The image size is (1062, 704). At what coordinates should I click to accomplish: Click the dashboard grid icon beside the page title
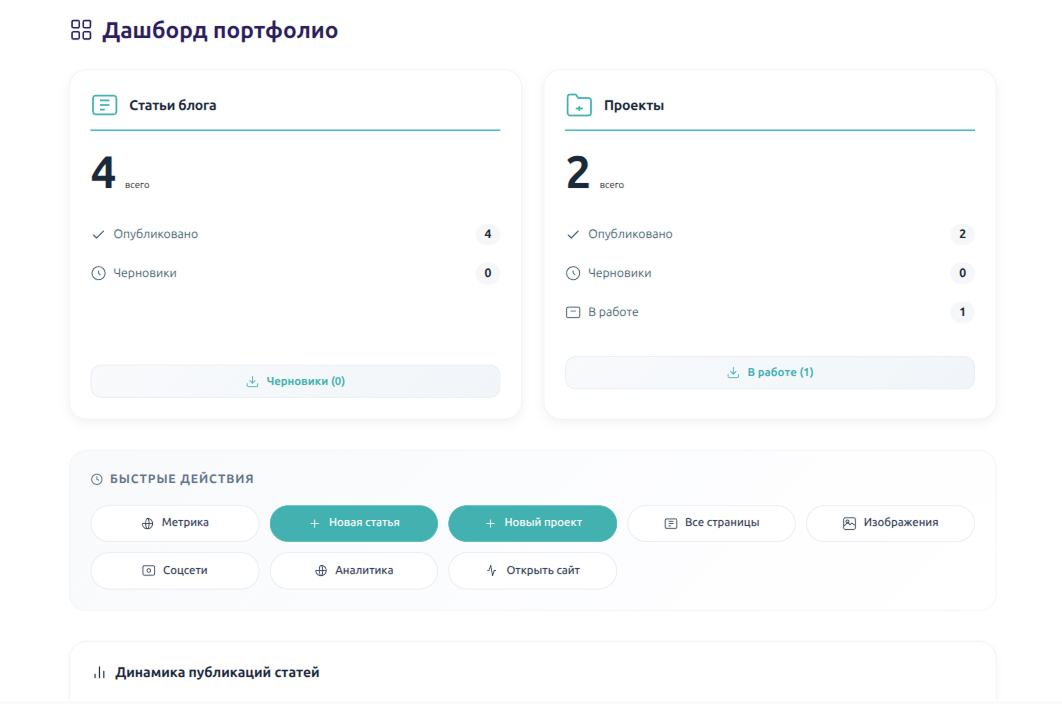click(x=81, y=30)
